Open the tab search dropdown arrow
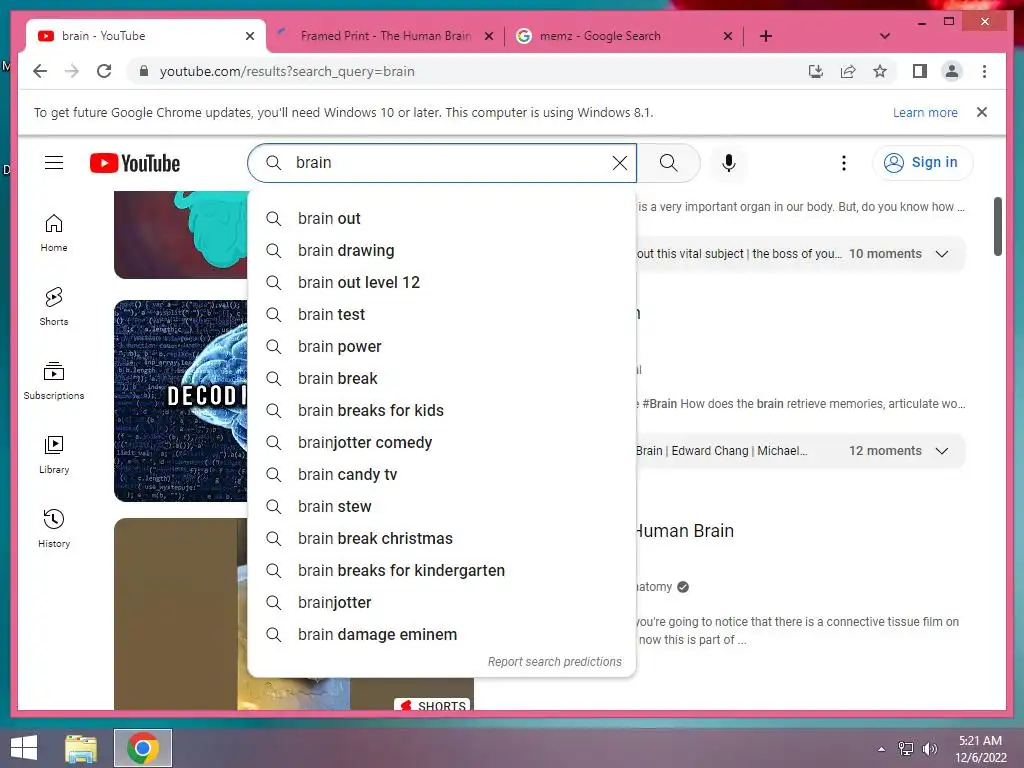The image size is (1024, 768). 885,36
